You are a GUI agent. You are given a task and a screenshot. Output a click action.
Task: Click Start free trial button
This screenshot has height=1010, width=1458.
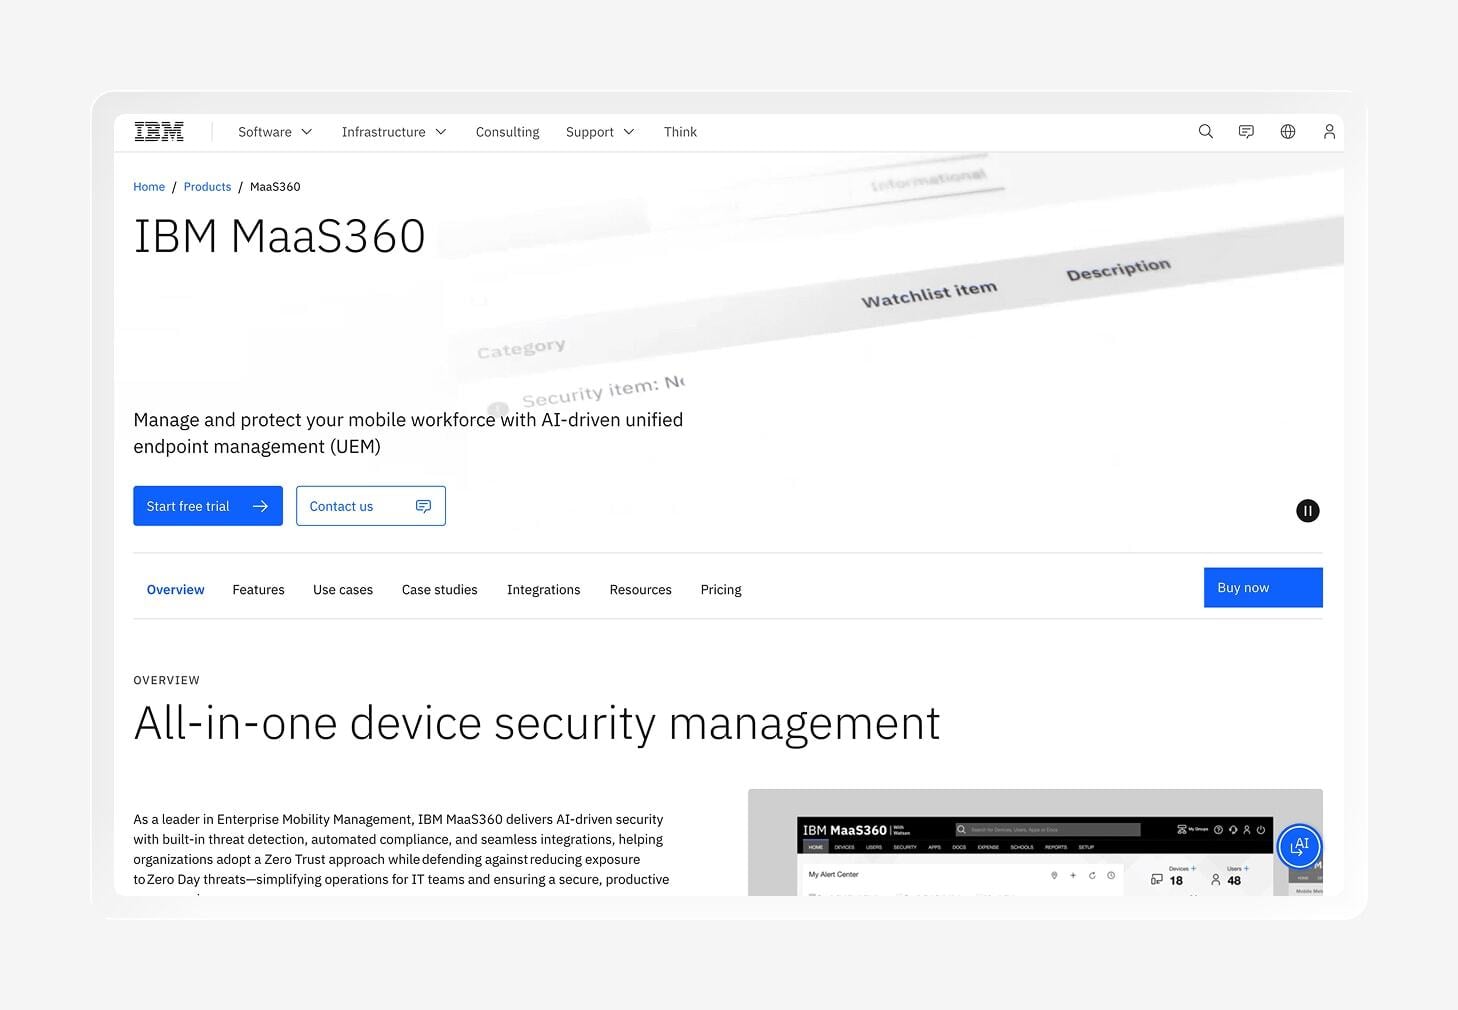pyautogui.click(x=208, y=506)
